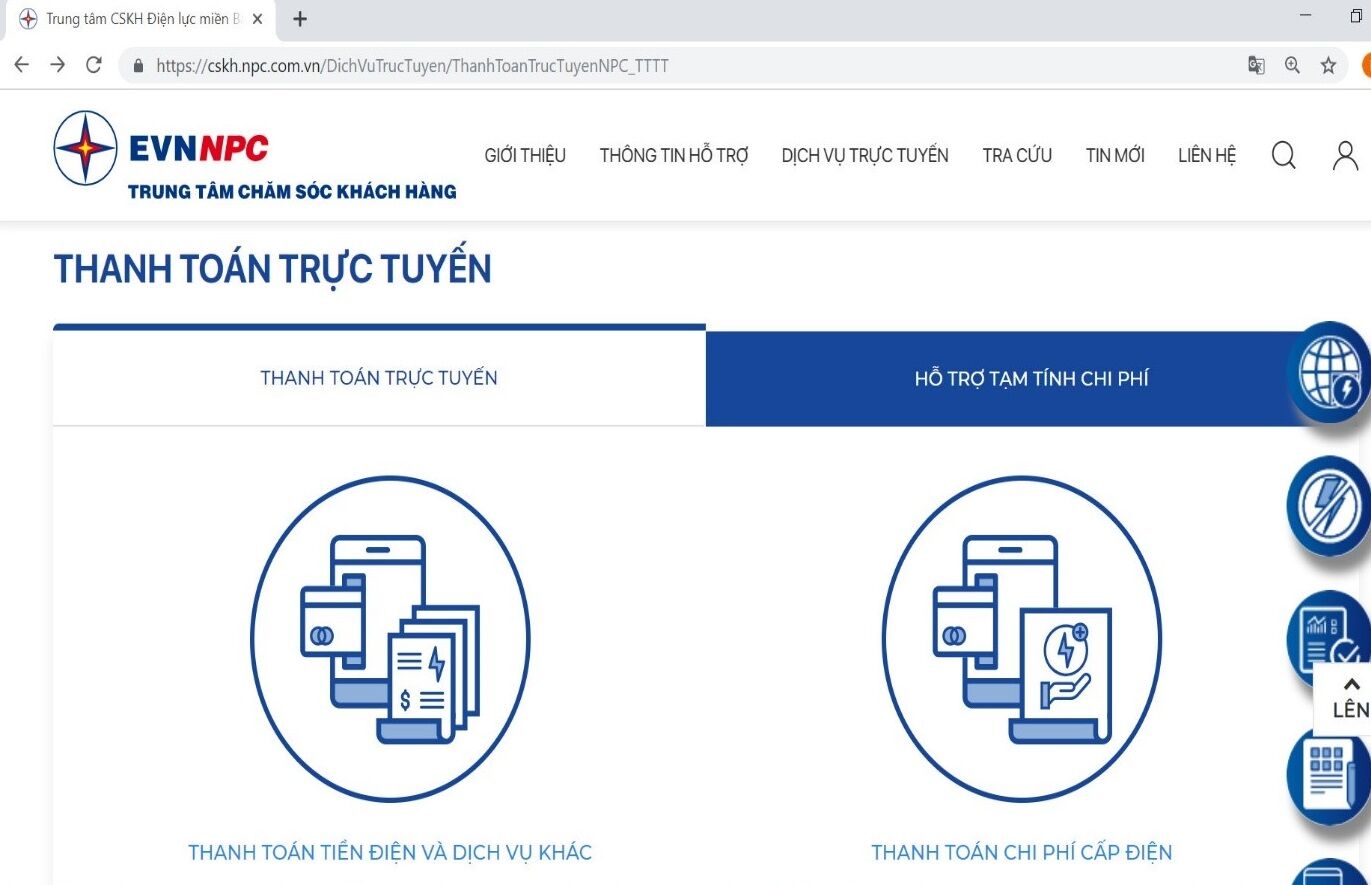Screen dimensions: 1371x885
Task: Bookmark this page with the star icon
Action: [1328, 66]
